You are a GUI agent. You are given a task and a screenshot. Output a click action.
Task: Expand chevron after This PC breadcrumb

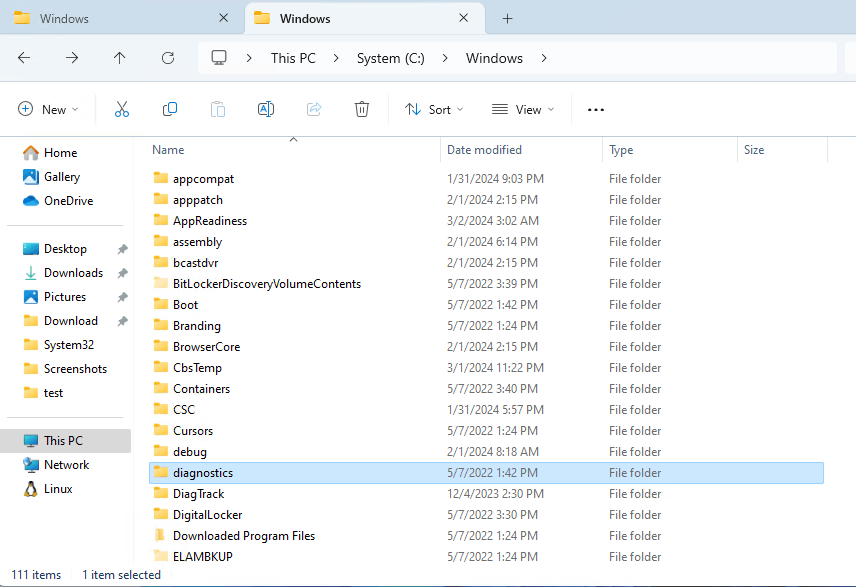click(336, 58)
